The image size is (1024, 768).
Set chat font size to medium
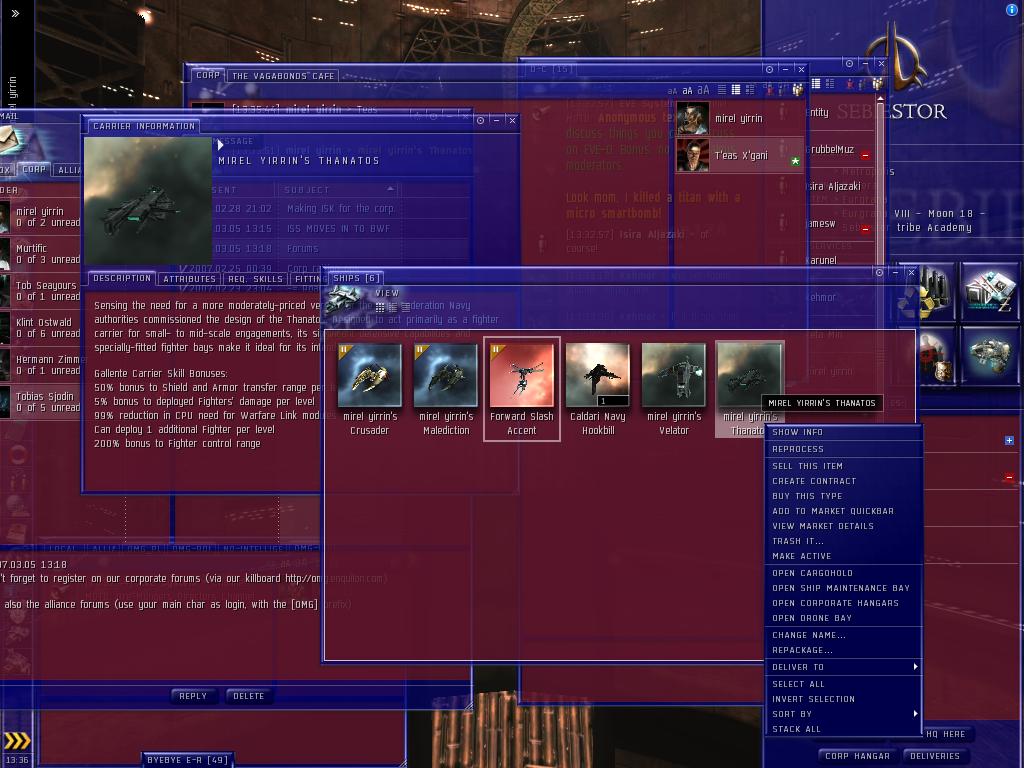click(687, 91)
